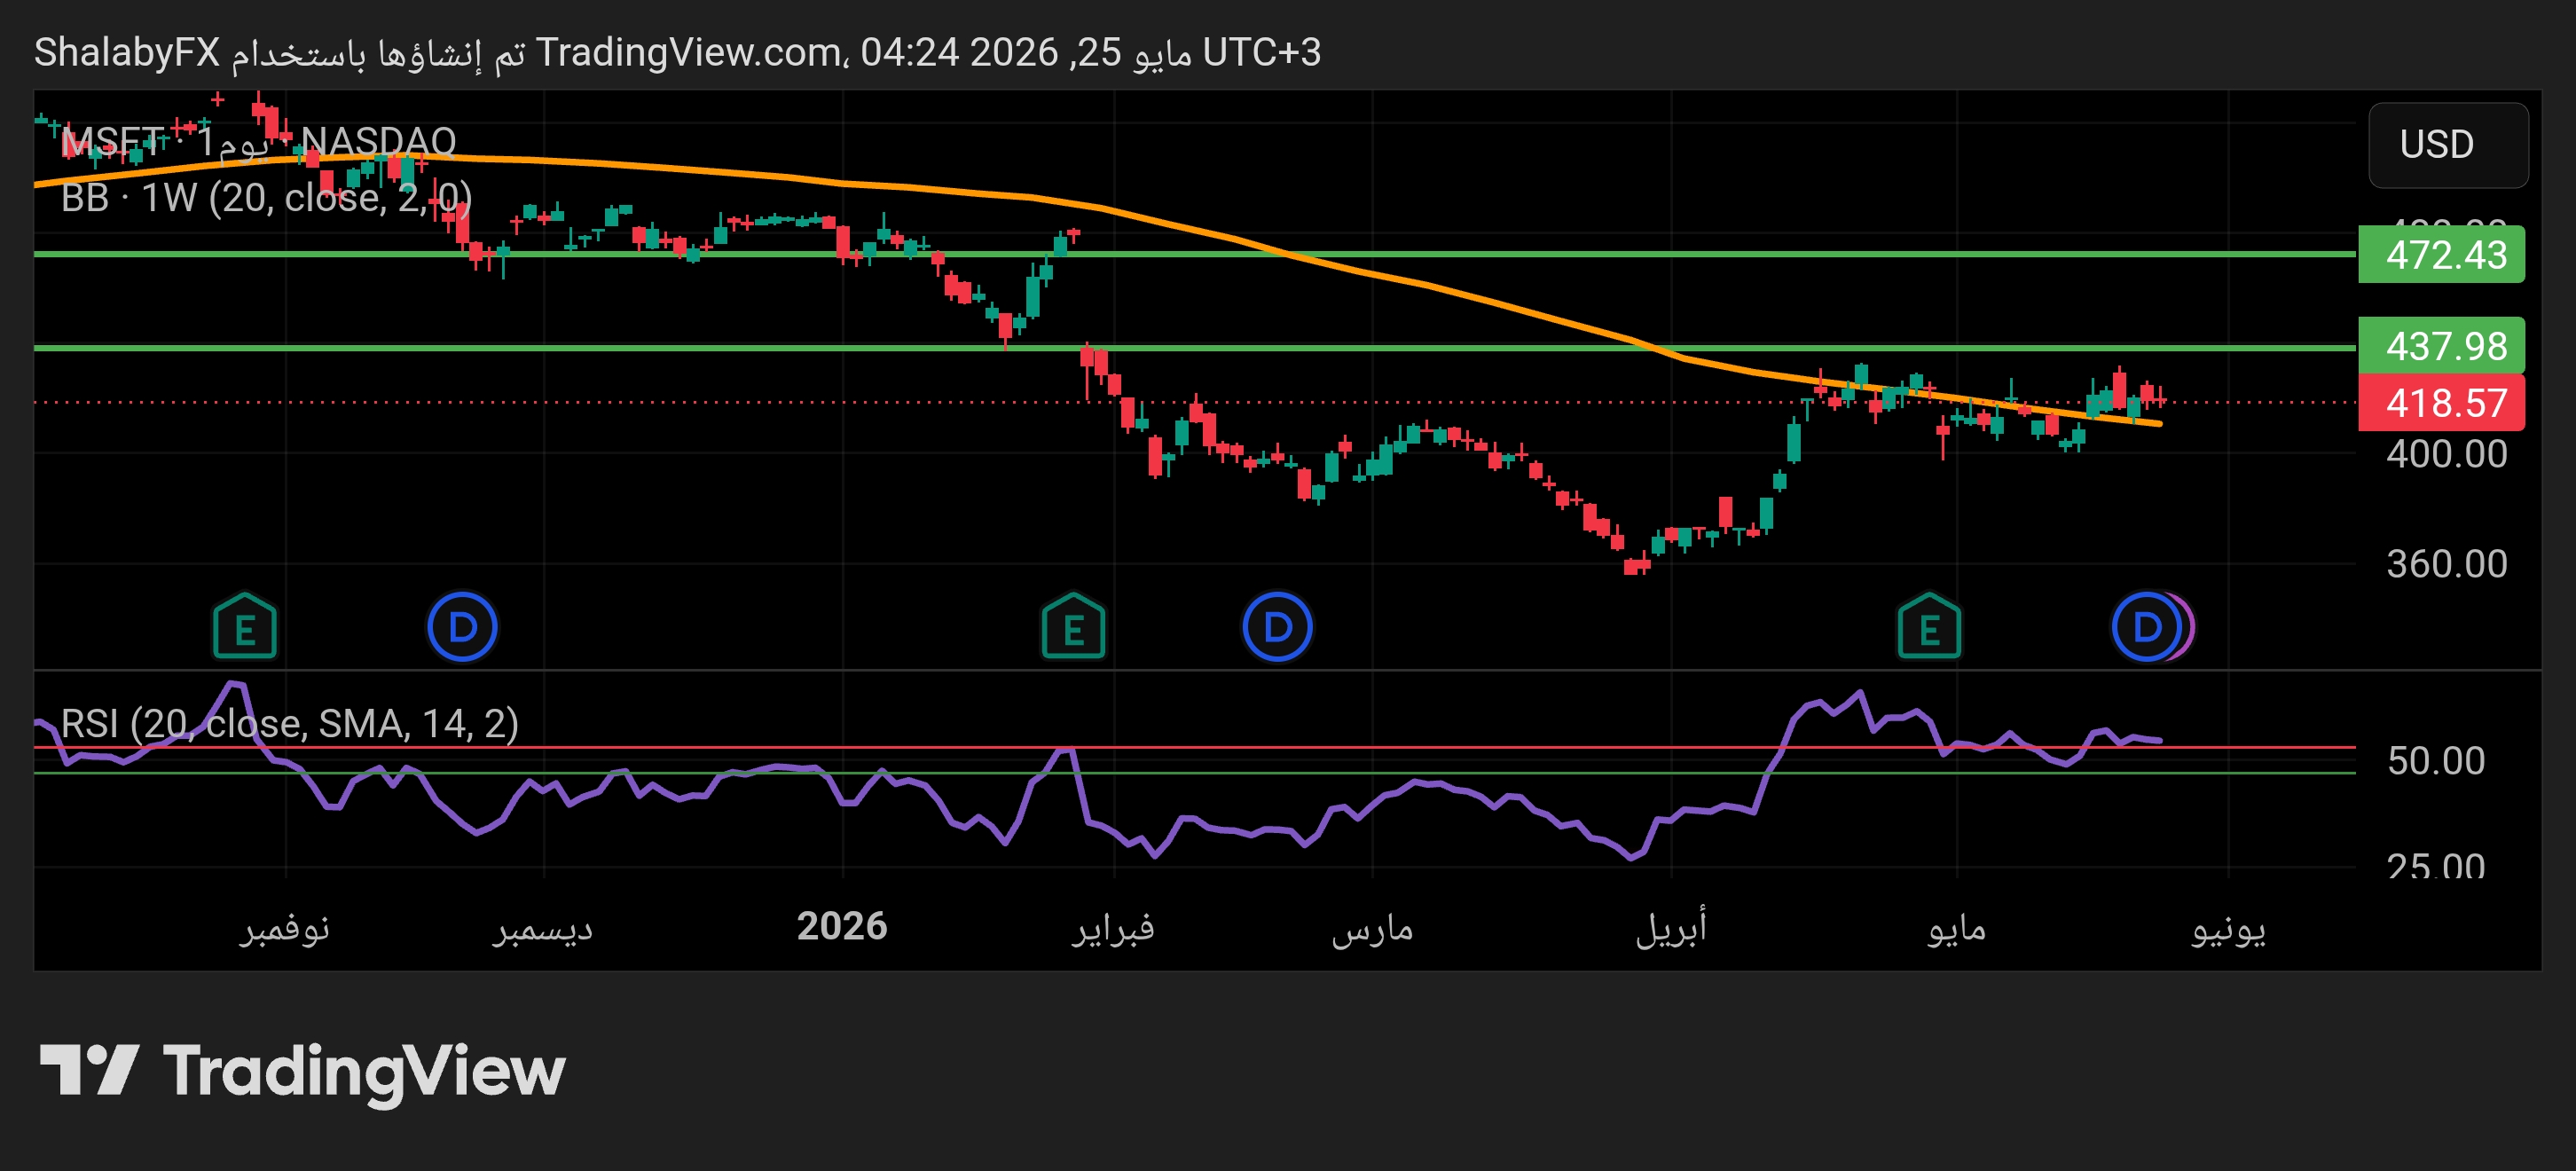
Task: Click the أبريل date label
Action: click(x=1671, y=928)
